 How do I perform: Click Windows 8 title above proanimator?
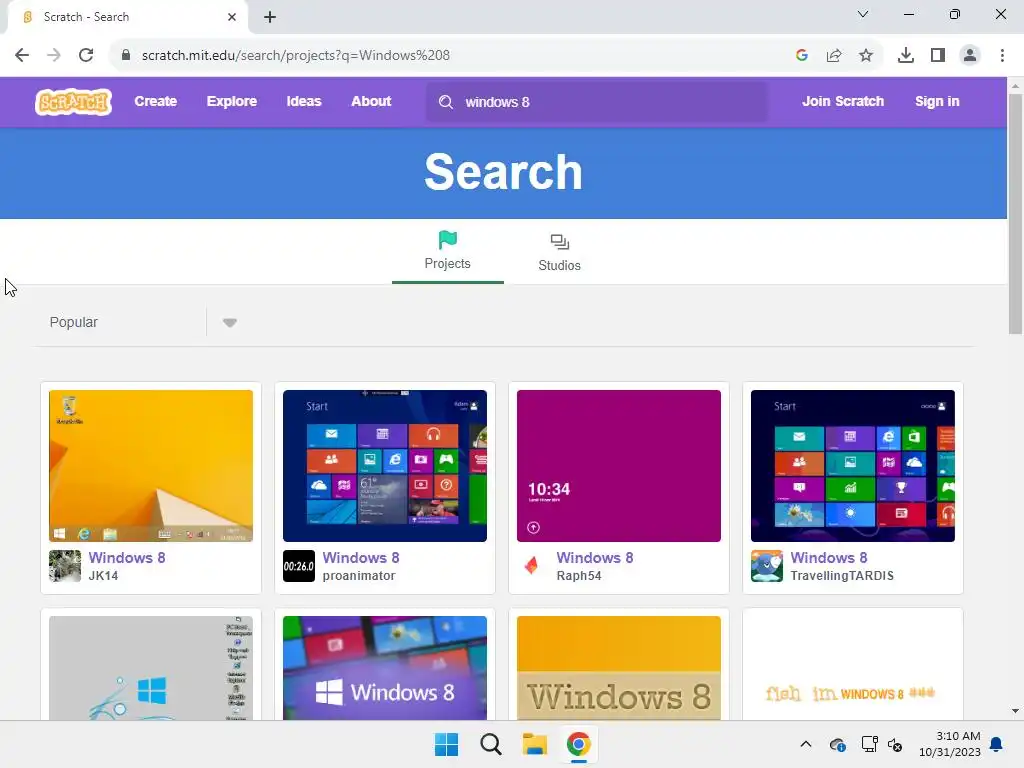[x=360, y=558]
